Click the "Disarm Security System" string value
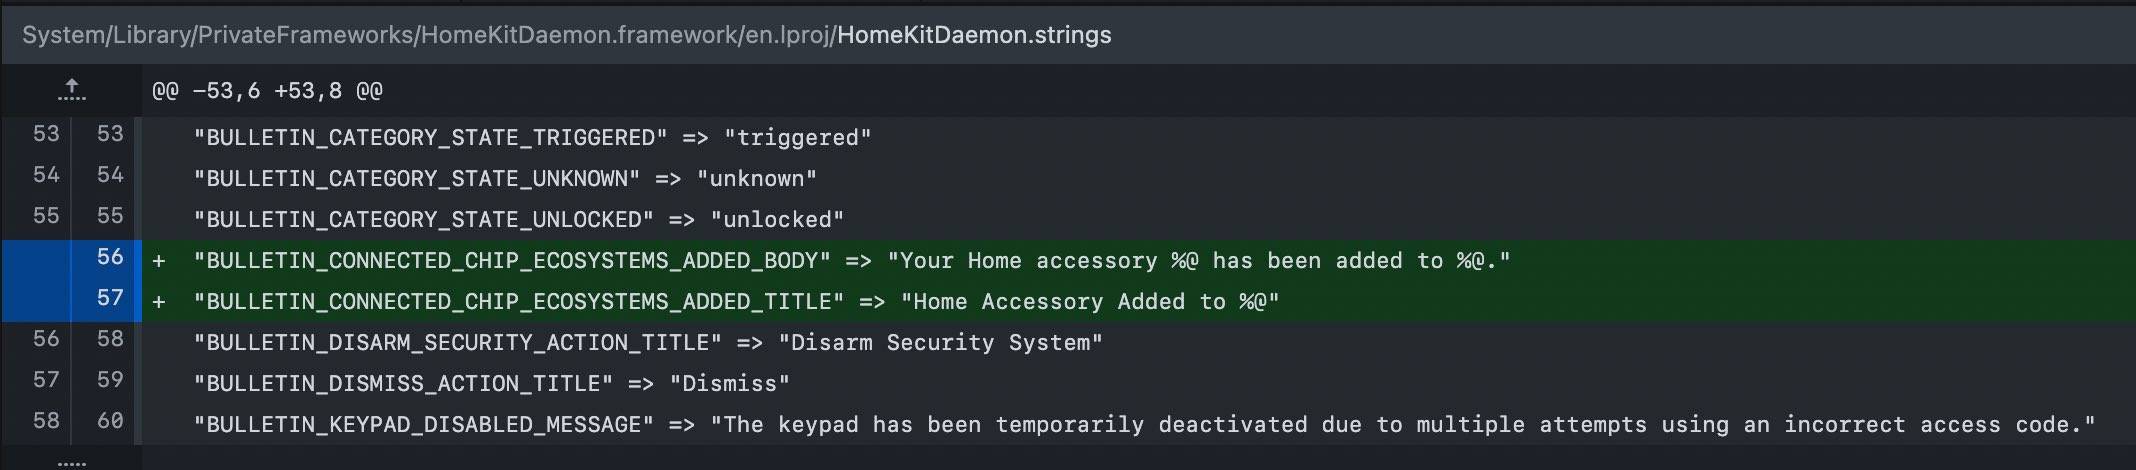The height and width of the screenshot is (470, 2136). (940, 343)
